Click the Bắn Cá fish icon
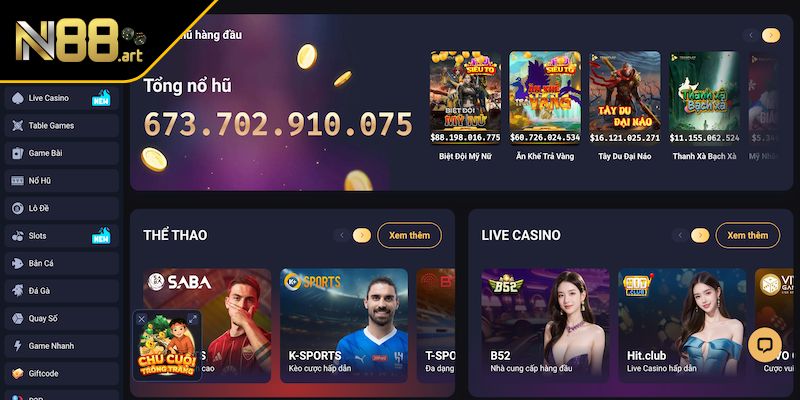The image size is (800, 400). tap(18, 263)
